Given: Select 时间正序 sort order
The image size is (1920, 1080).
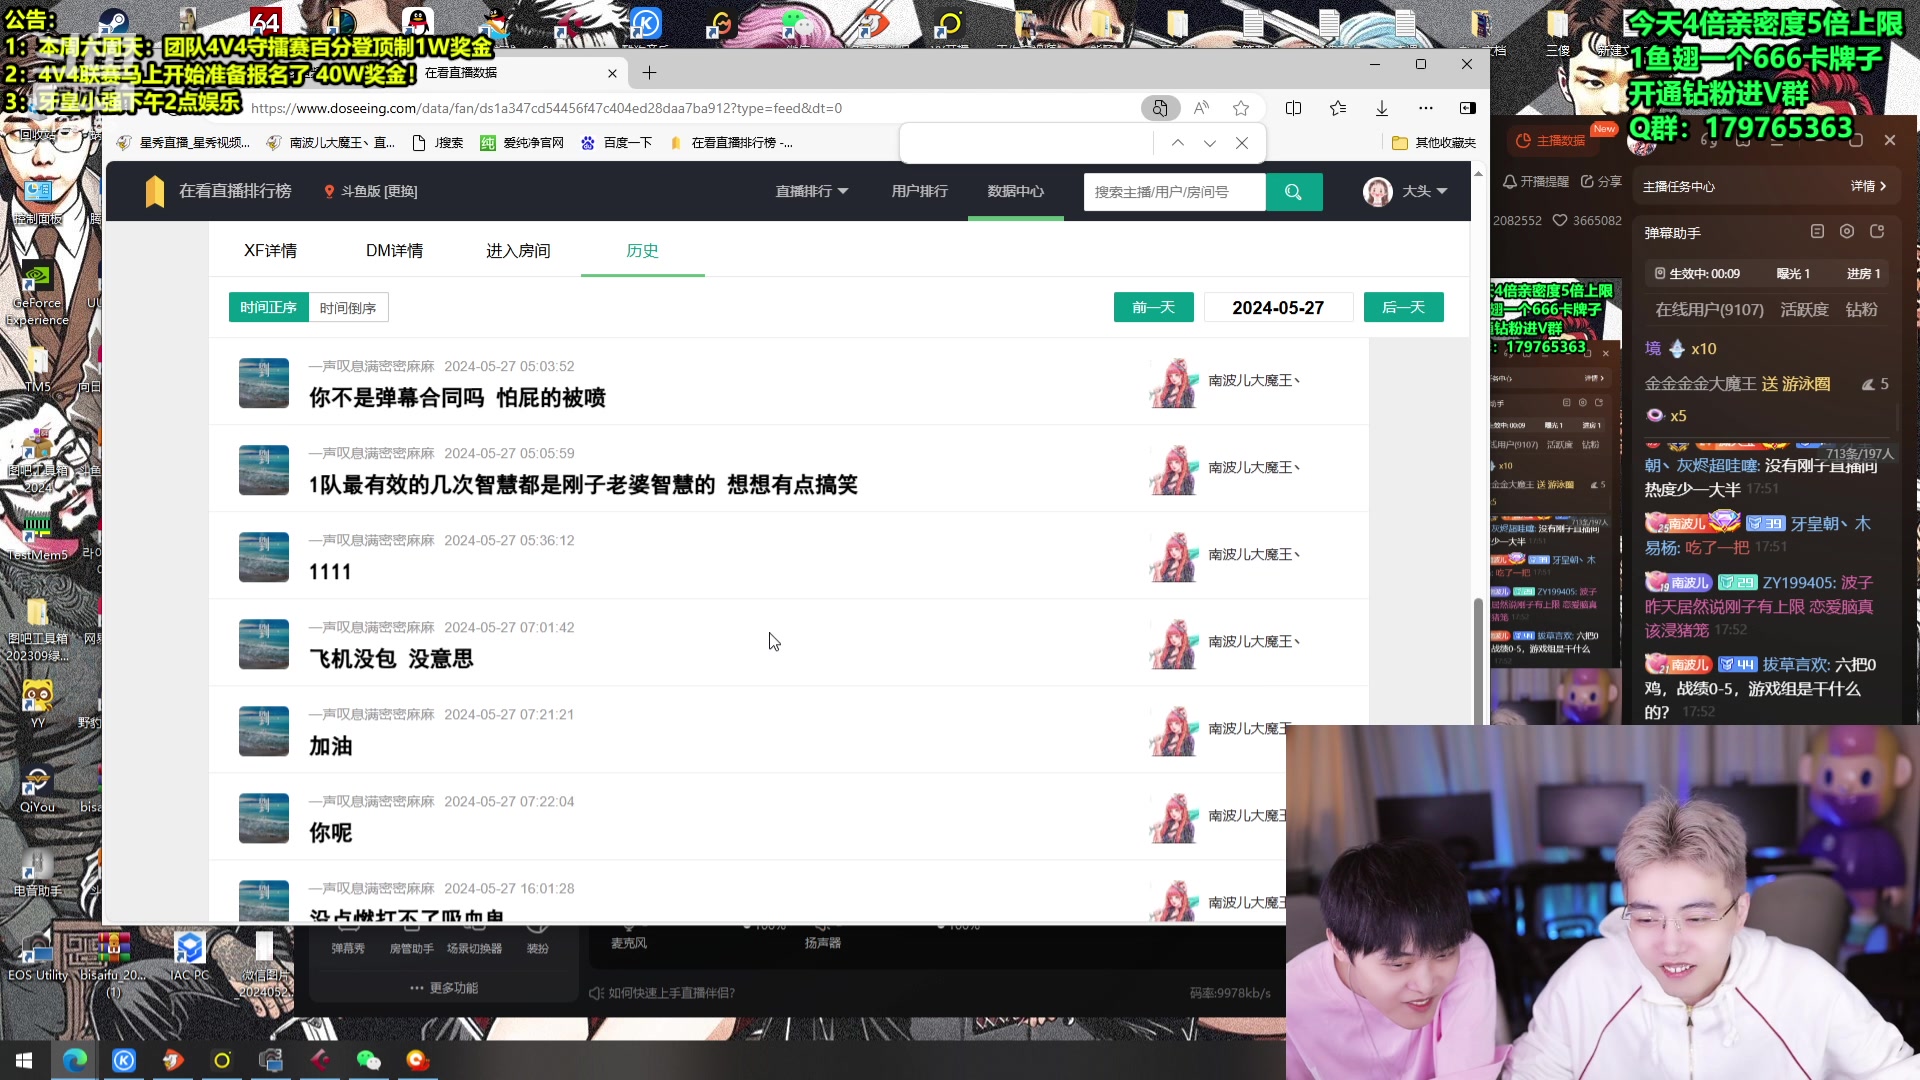Looking at the screenshot, I should (x=268, y=308).
